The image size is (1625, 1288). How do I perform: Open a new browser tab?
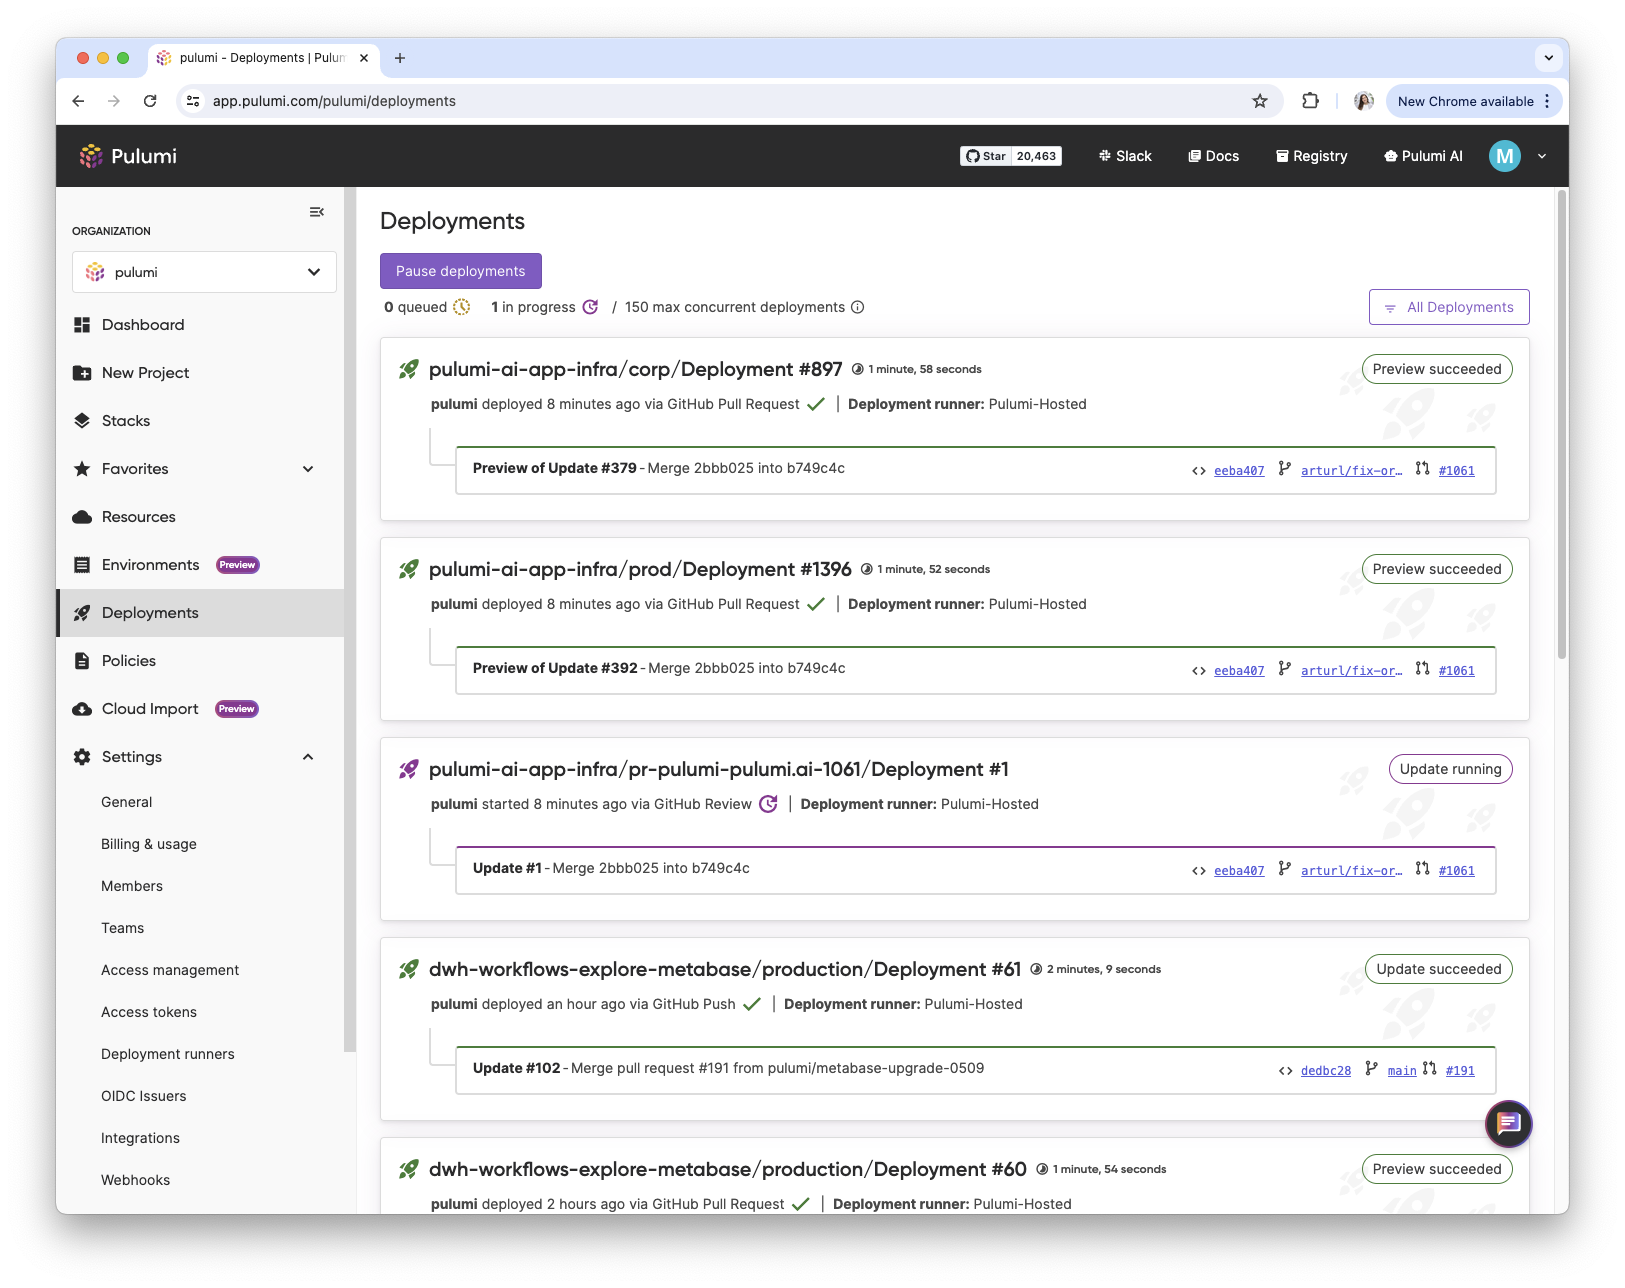(x=400, y=58)
